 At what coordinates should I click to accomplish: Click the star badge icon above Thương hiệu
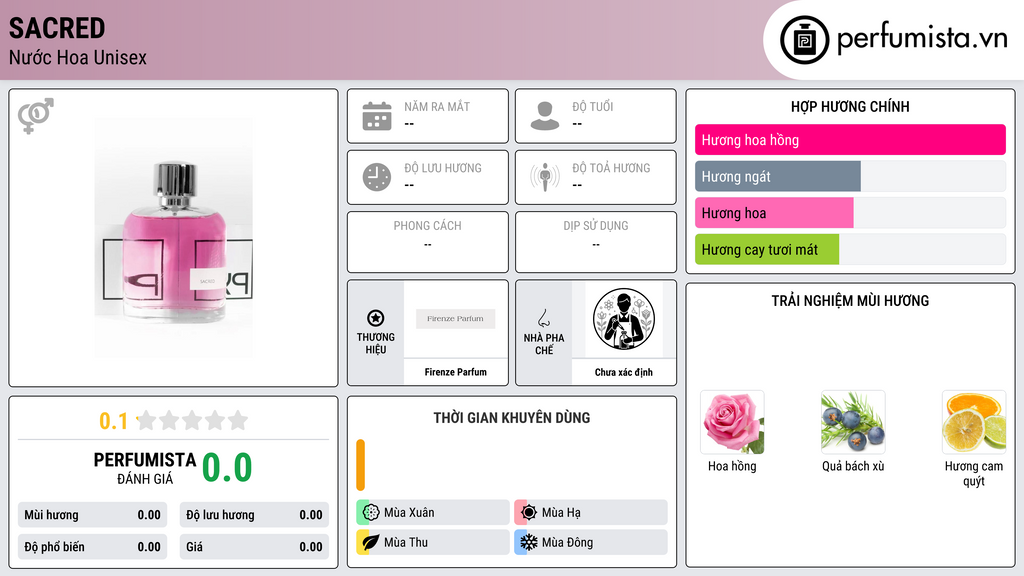[376, 318]
